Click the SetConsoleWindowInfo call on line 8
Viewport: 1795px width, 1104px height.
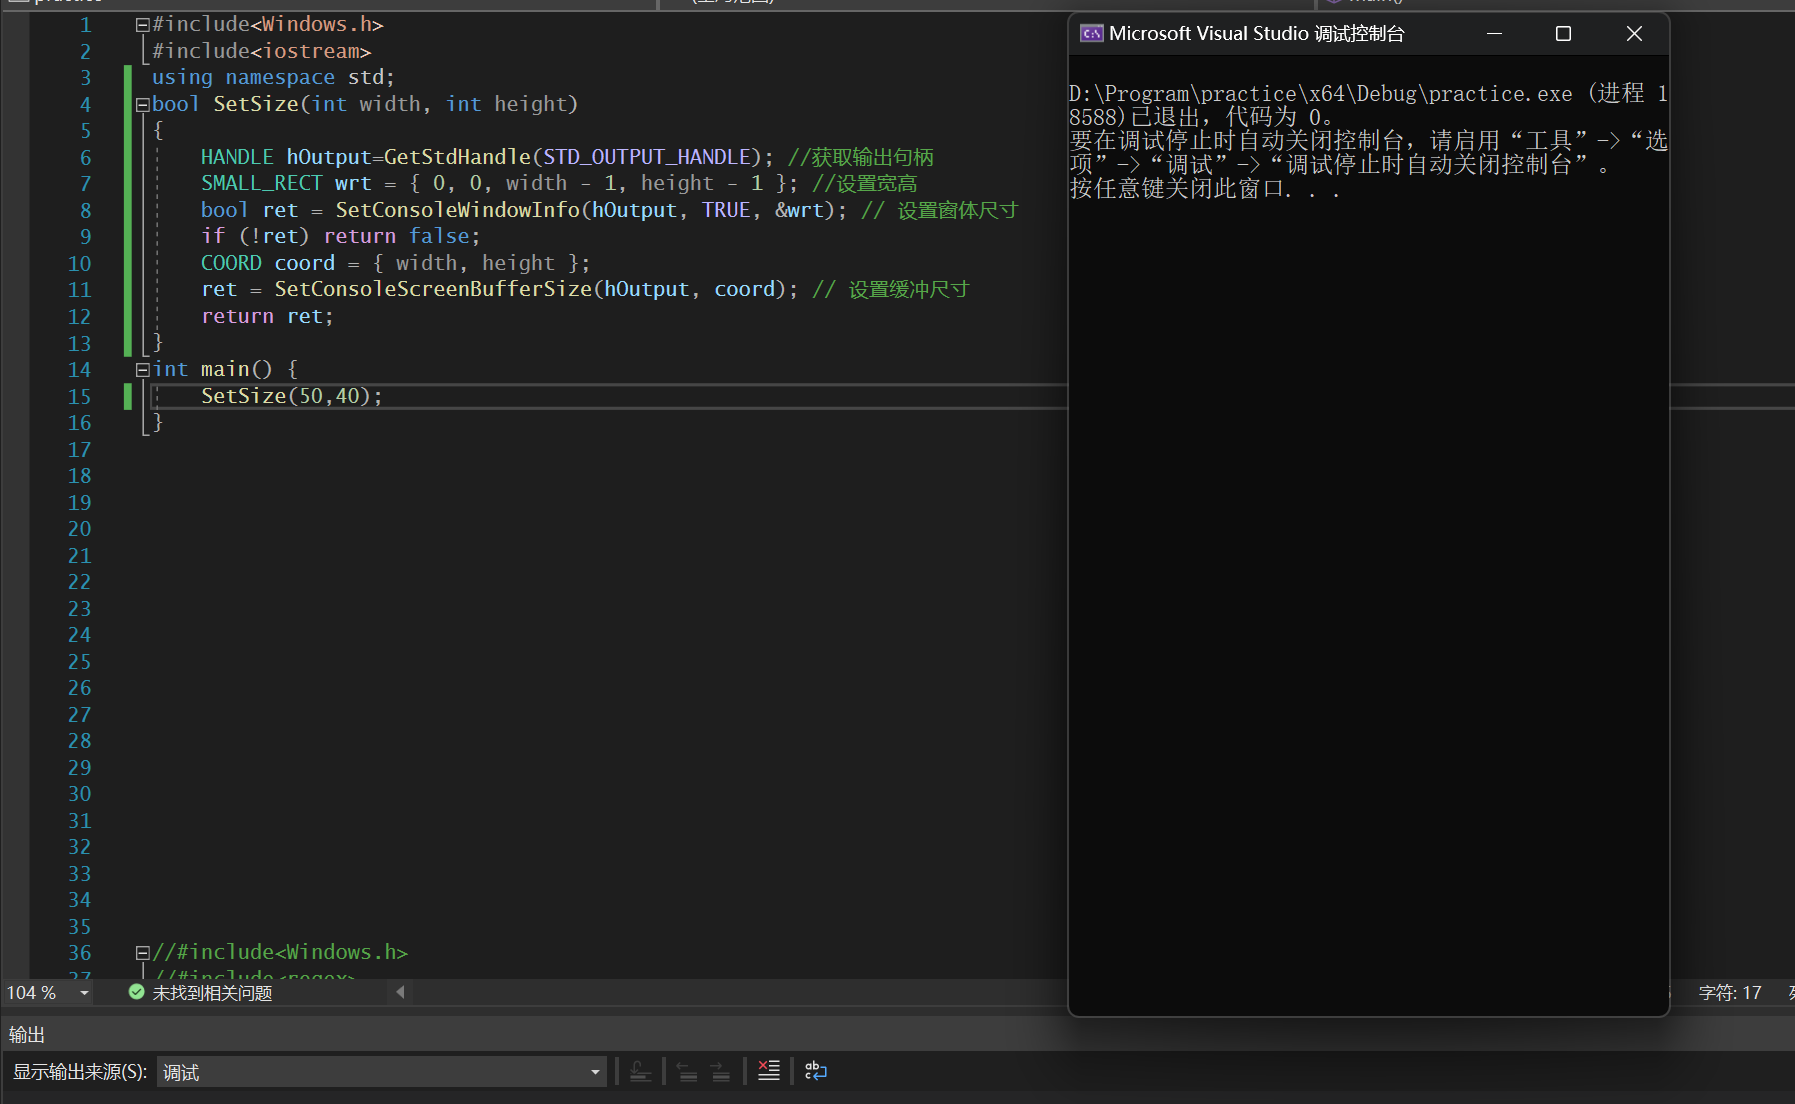tap(457, 210)
